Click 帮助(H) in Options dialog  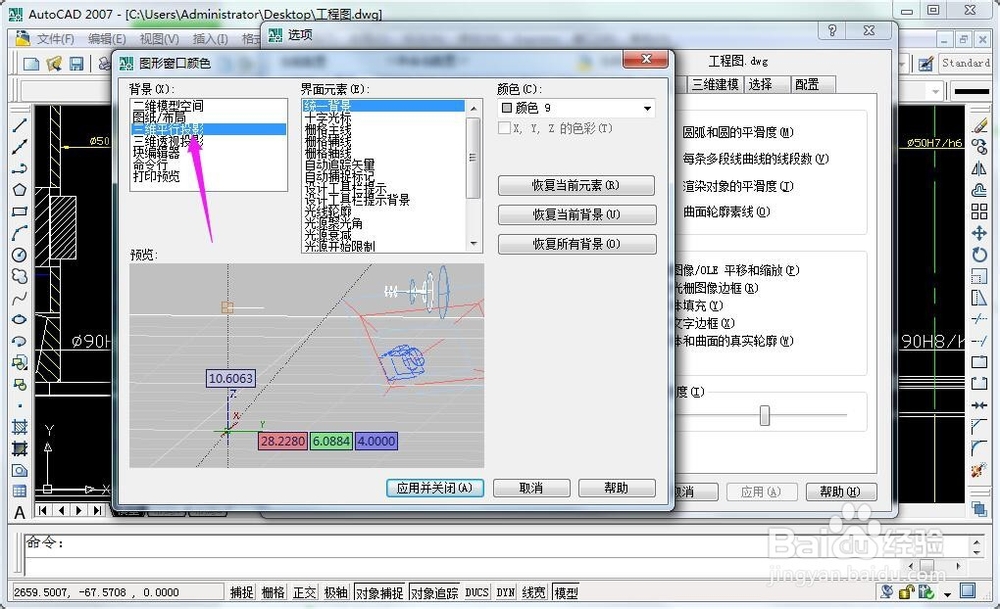841,492
